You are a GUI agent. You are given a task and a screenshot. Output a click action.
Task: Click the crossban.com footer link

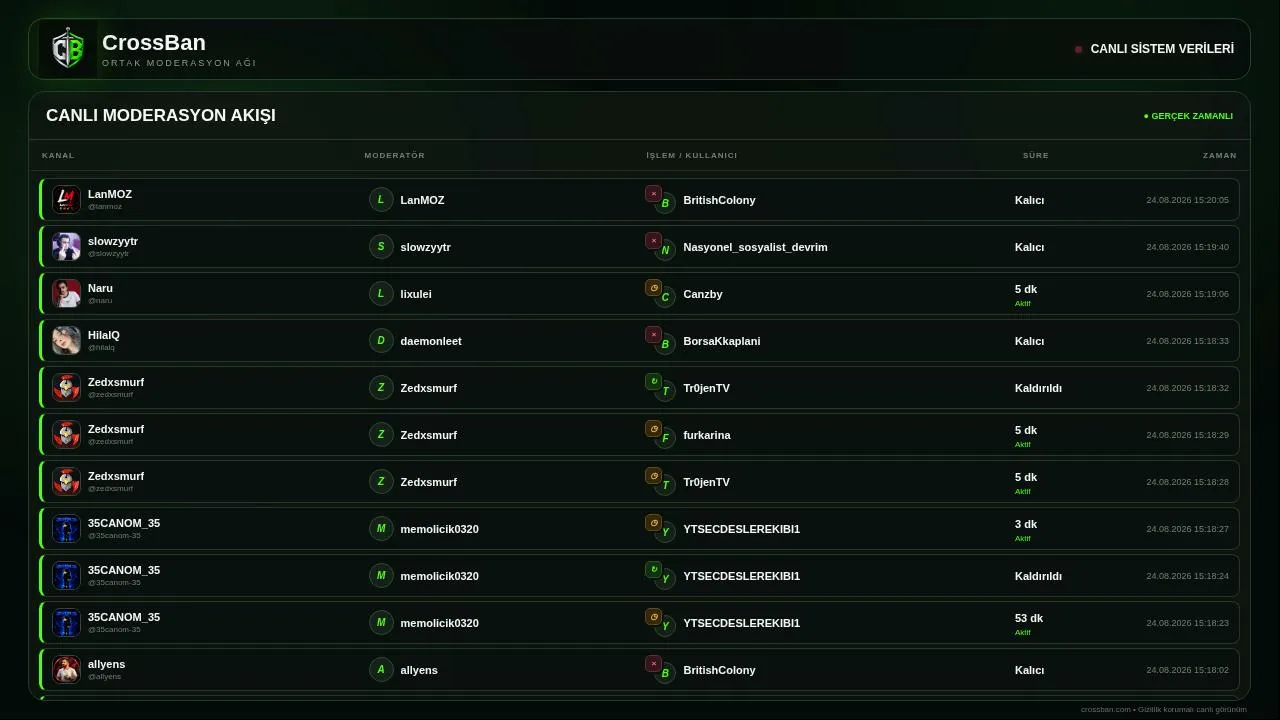[x=1105, y=709]
